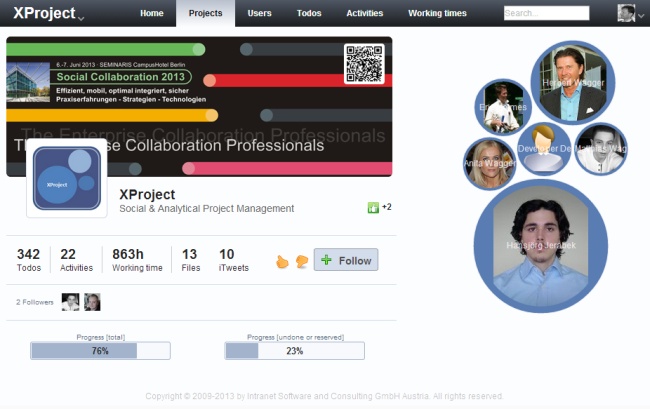
Task: Click the building photo on the banner
Action: [28, 82]
